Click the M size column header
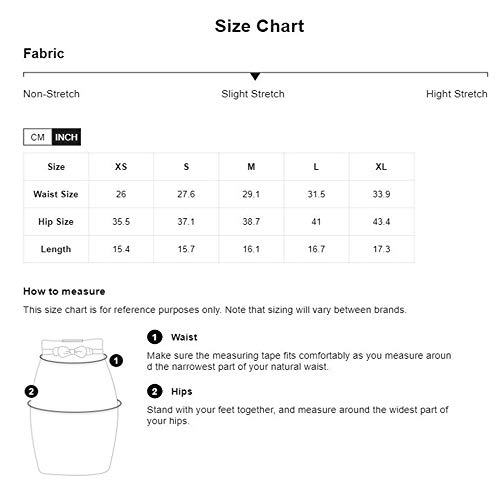This screenshot has height=500, width=500. [x=251, y=167]
